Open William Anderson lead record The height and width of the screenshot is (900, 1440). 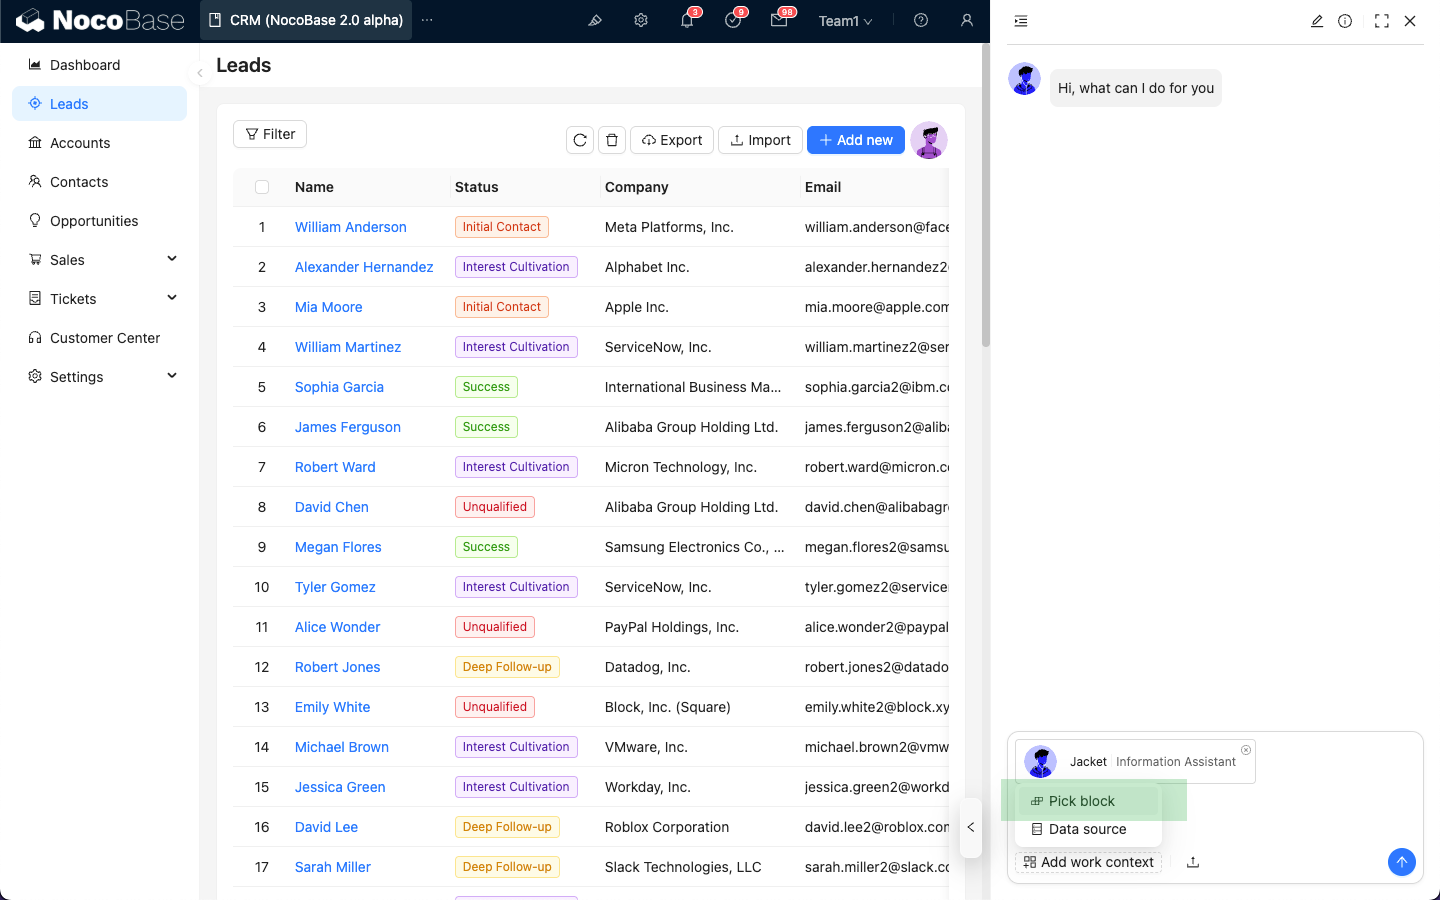[x=350, y=227]
